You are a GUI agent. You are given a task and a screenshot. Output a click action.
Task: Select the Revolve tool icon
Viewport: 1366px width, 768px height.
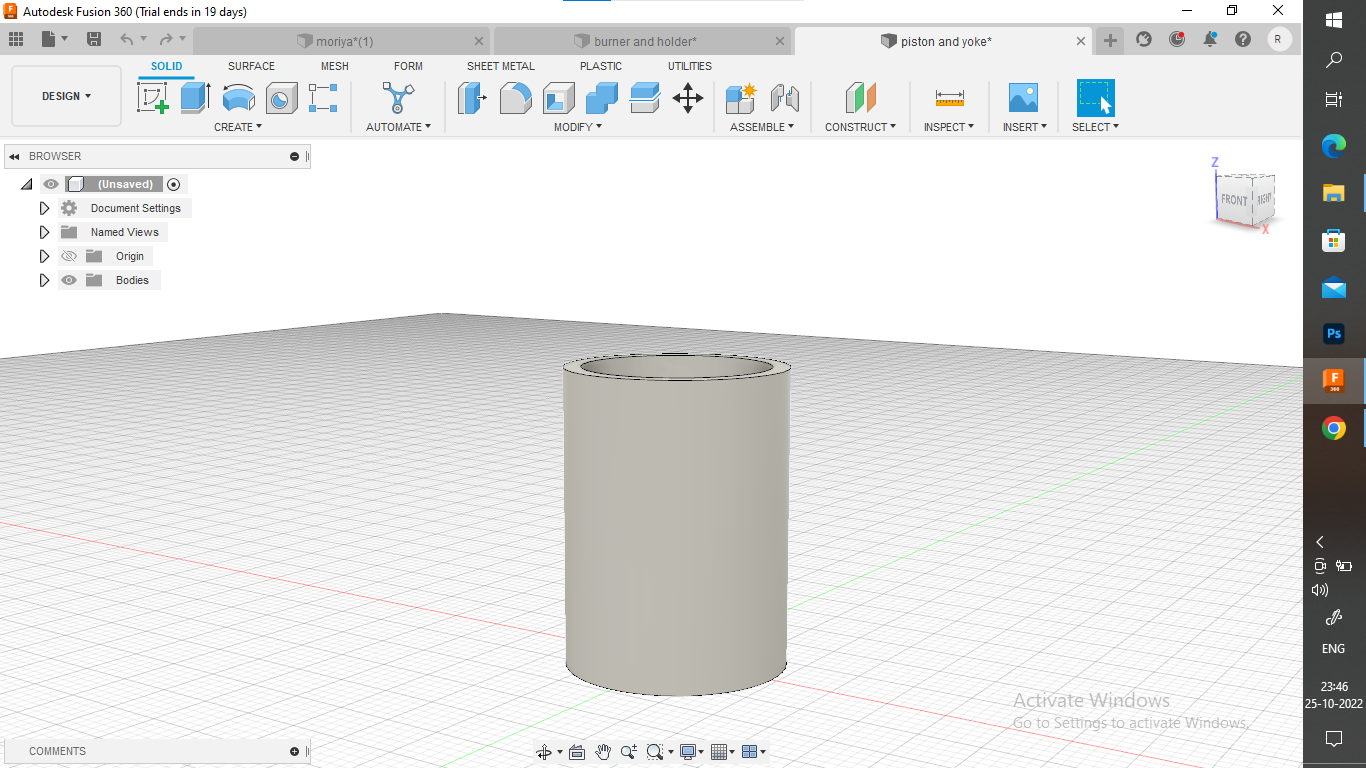[x=238, y=98]
